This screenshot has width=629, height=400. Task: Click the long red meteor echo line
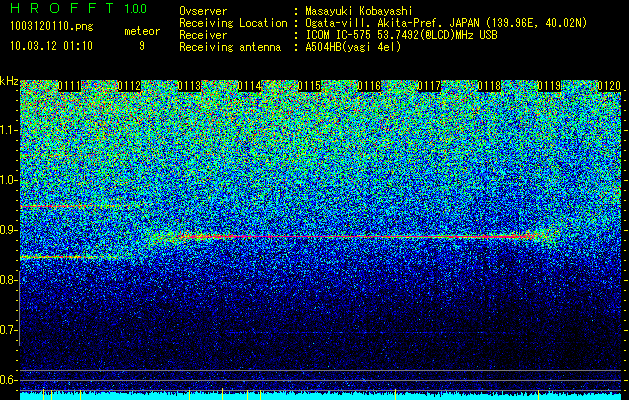coord(357,237)
